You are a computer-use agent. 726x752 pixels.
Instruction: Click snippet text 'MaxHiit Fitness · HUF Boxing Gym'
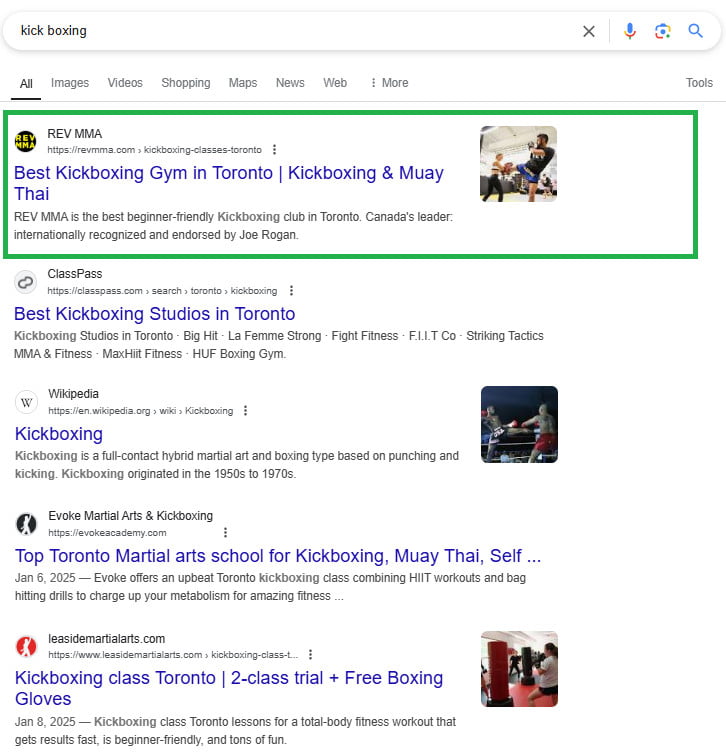pyautogui.click(x=194, y=354)
